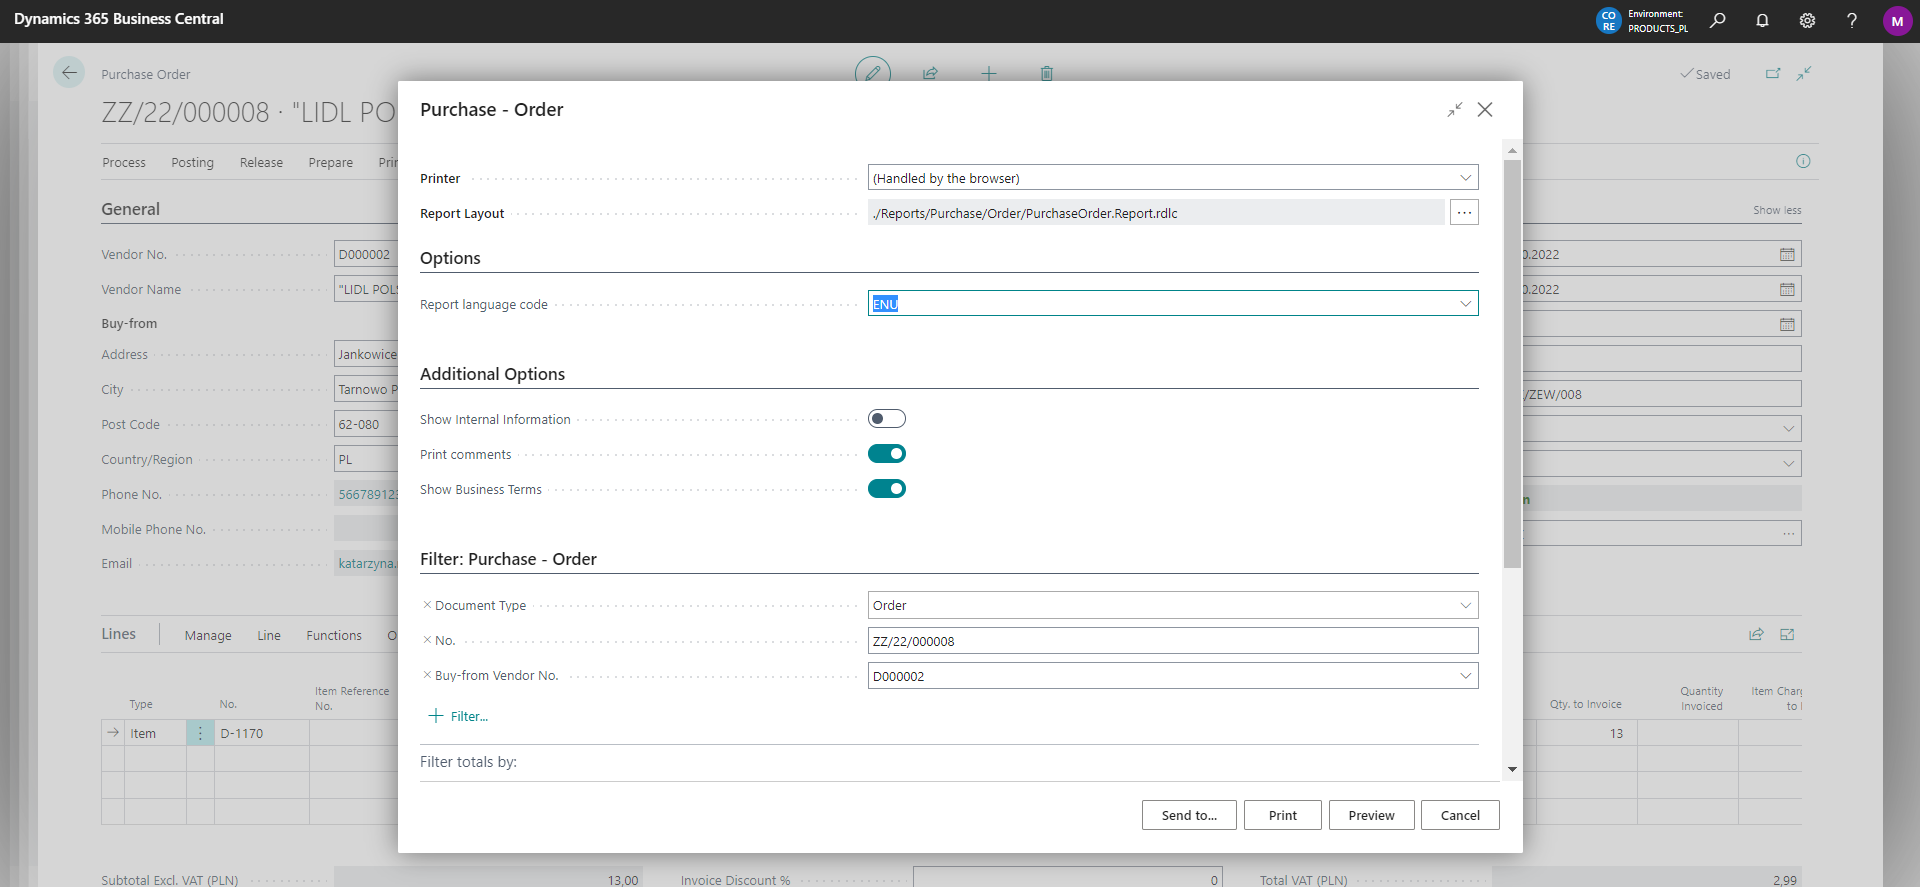Remove the Buy-from Vendor No. filter
This screenshot has width=1920, height=887.
[427, 675]
